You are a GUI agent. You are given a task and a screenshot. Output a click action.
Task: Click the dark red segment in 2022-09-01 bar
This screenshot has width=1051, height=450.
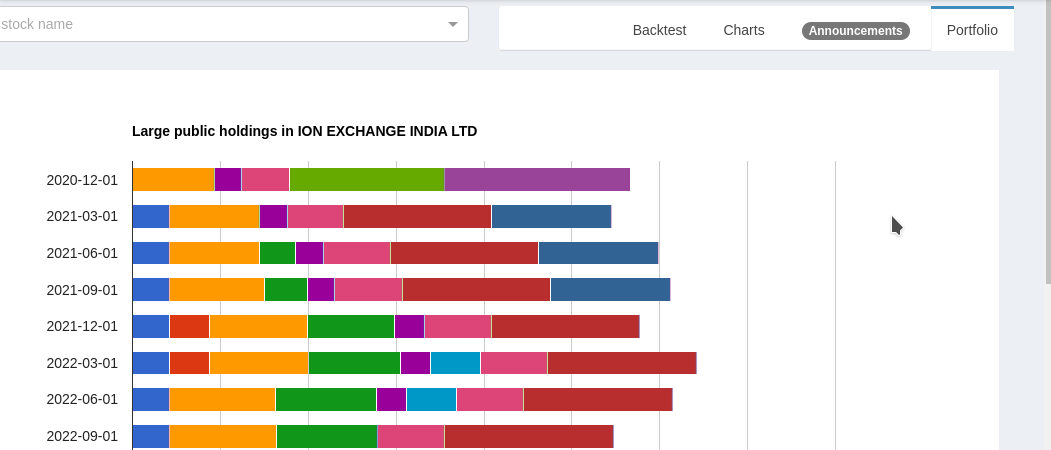tap(529, 436)
